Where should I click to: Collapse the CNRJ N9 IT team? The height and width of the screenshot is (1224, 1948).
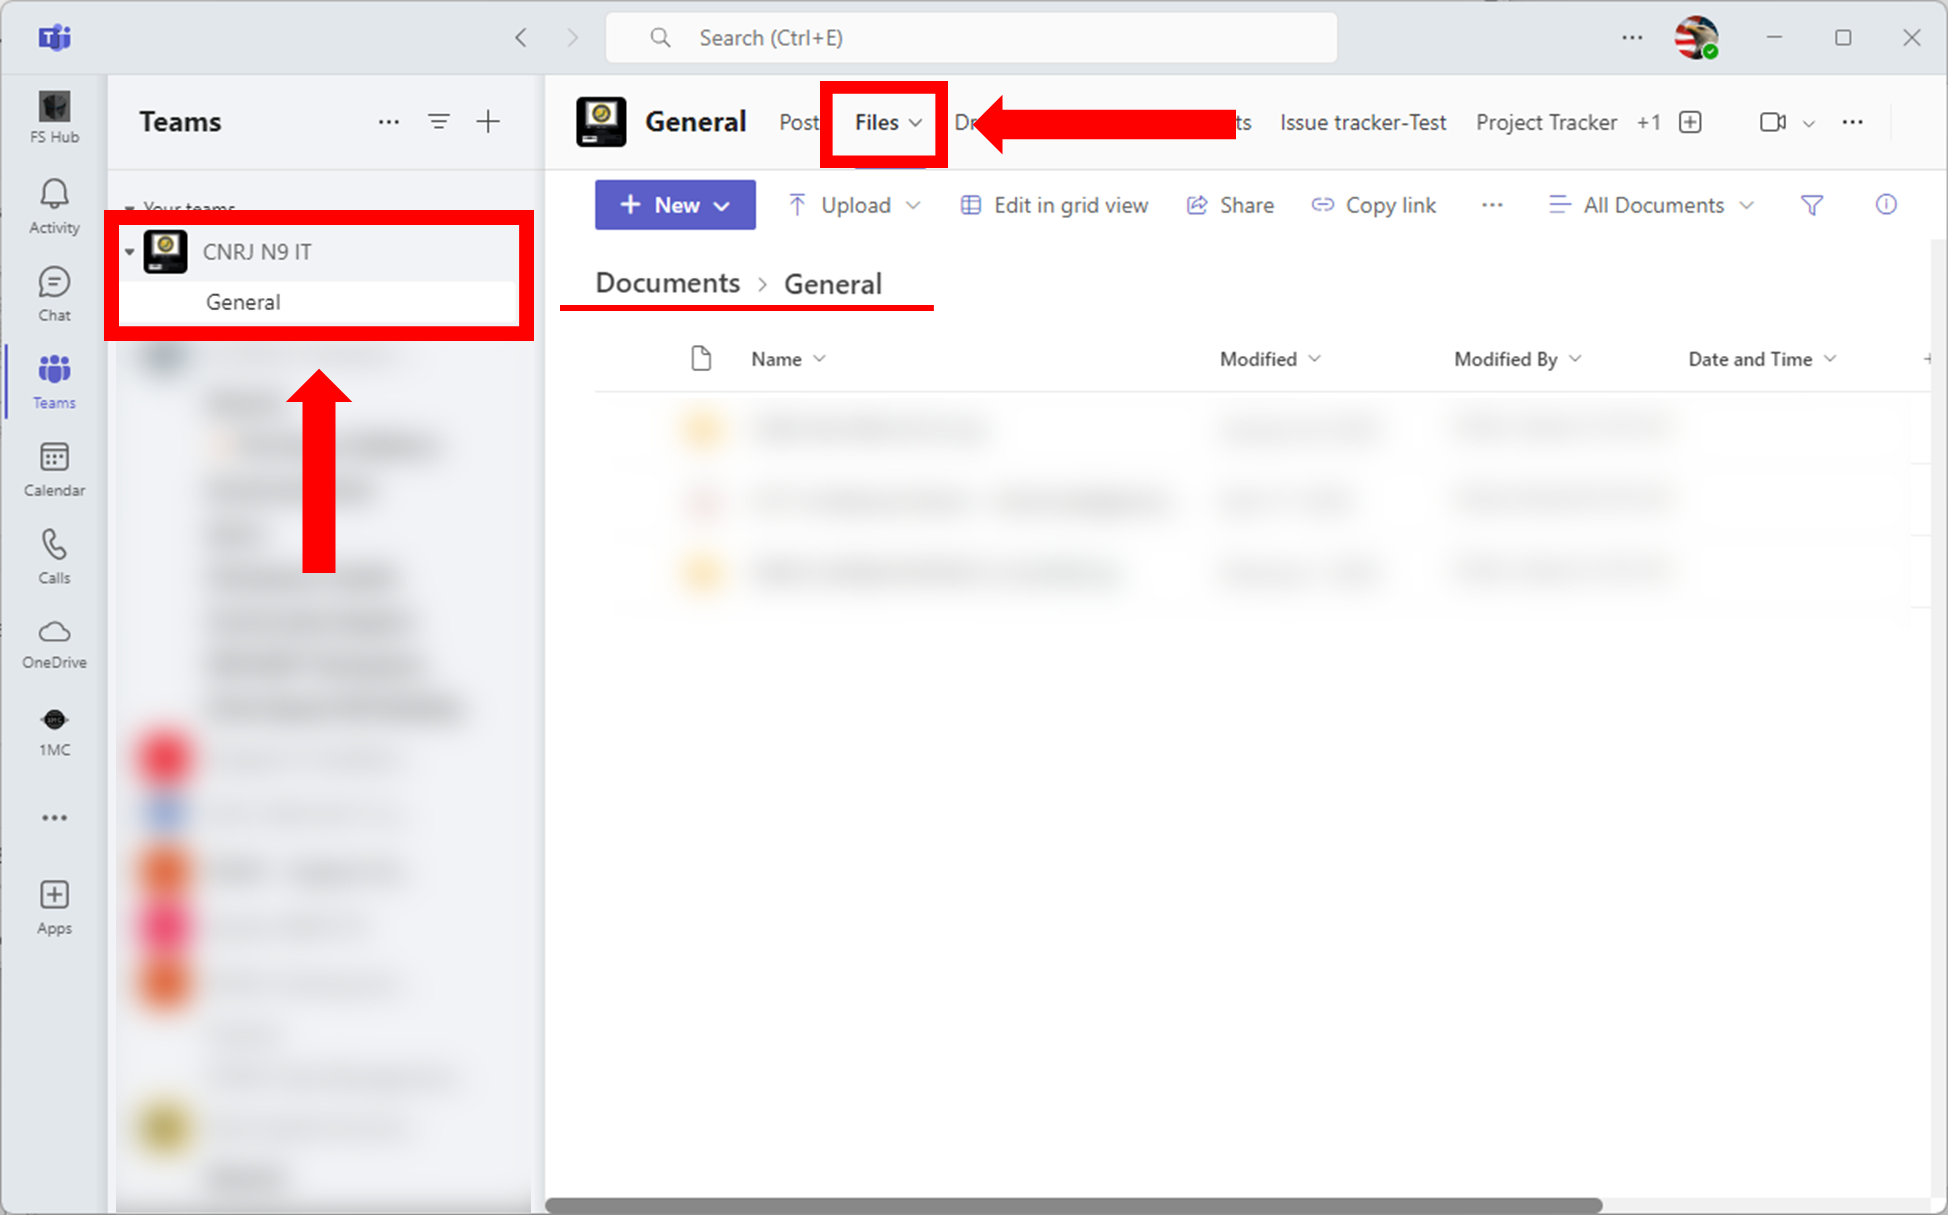click(130, 252)
